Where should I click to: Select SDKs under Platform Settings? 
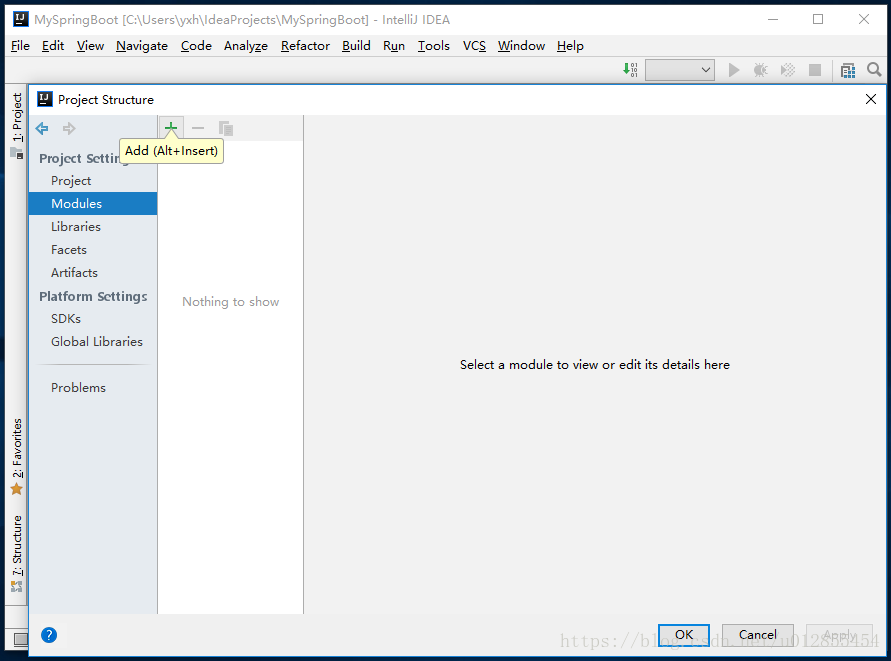click(x=66, y=319)
